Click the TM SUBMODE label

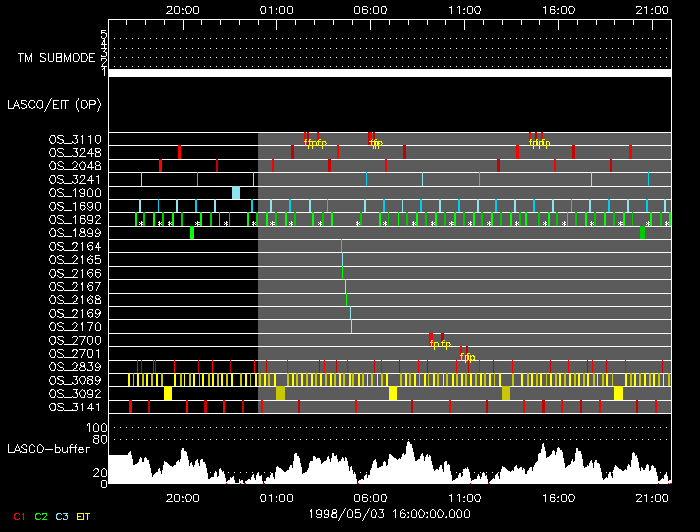point(55,58)
